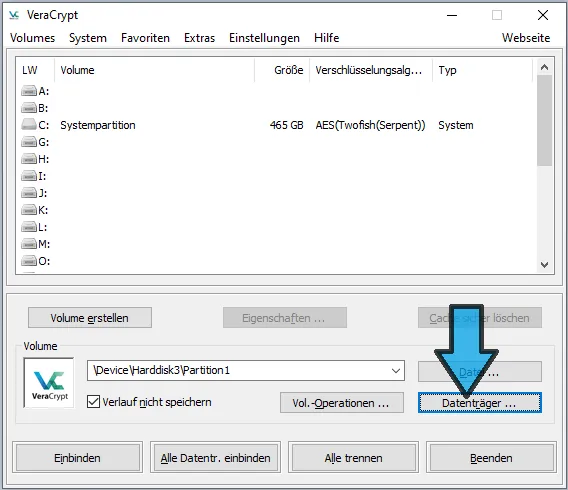Expand the volume path dropdown arrow
Viewport: 568px width, 490px height.
click(x=396, y=370)
